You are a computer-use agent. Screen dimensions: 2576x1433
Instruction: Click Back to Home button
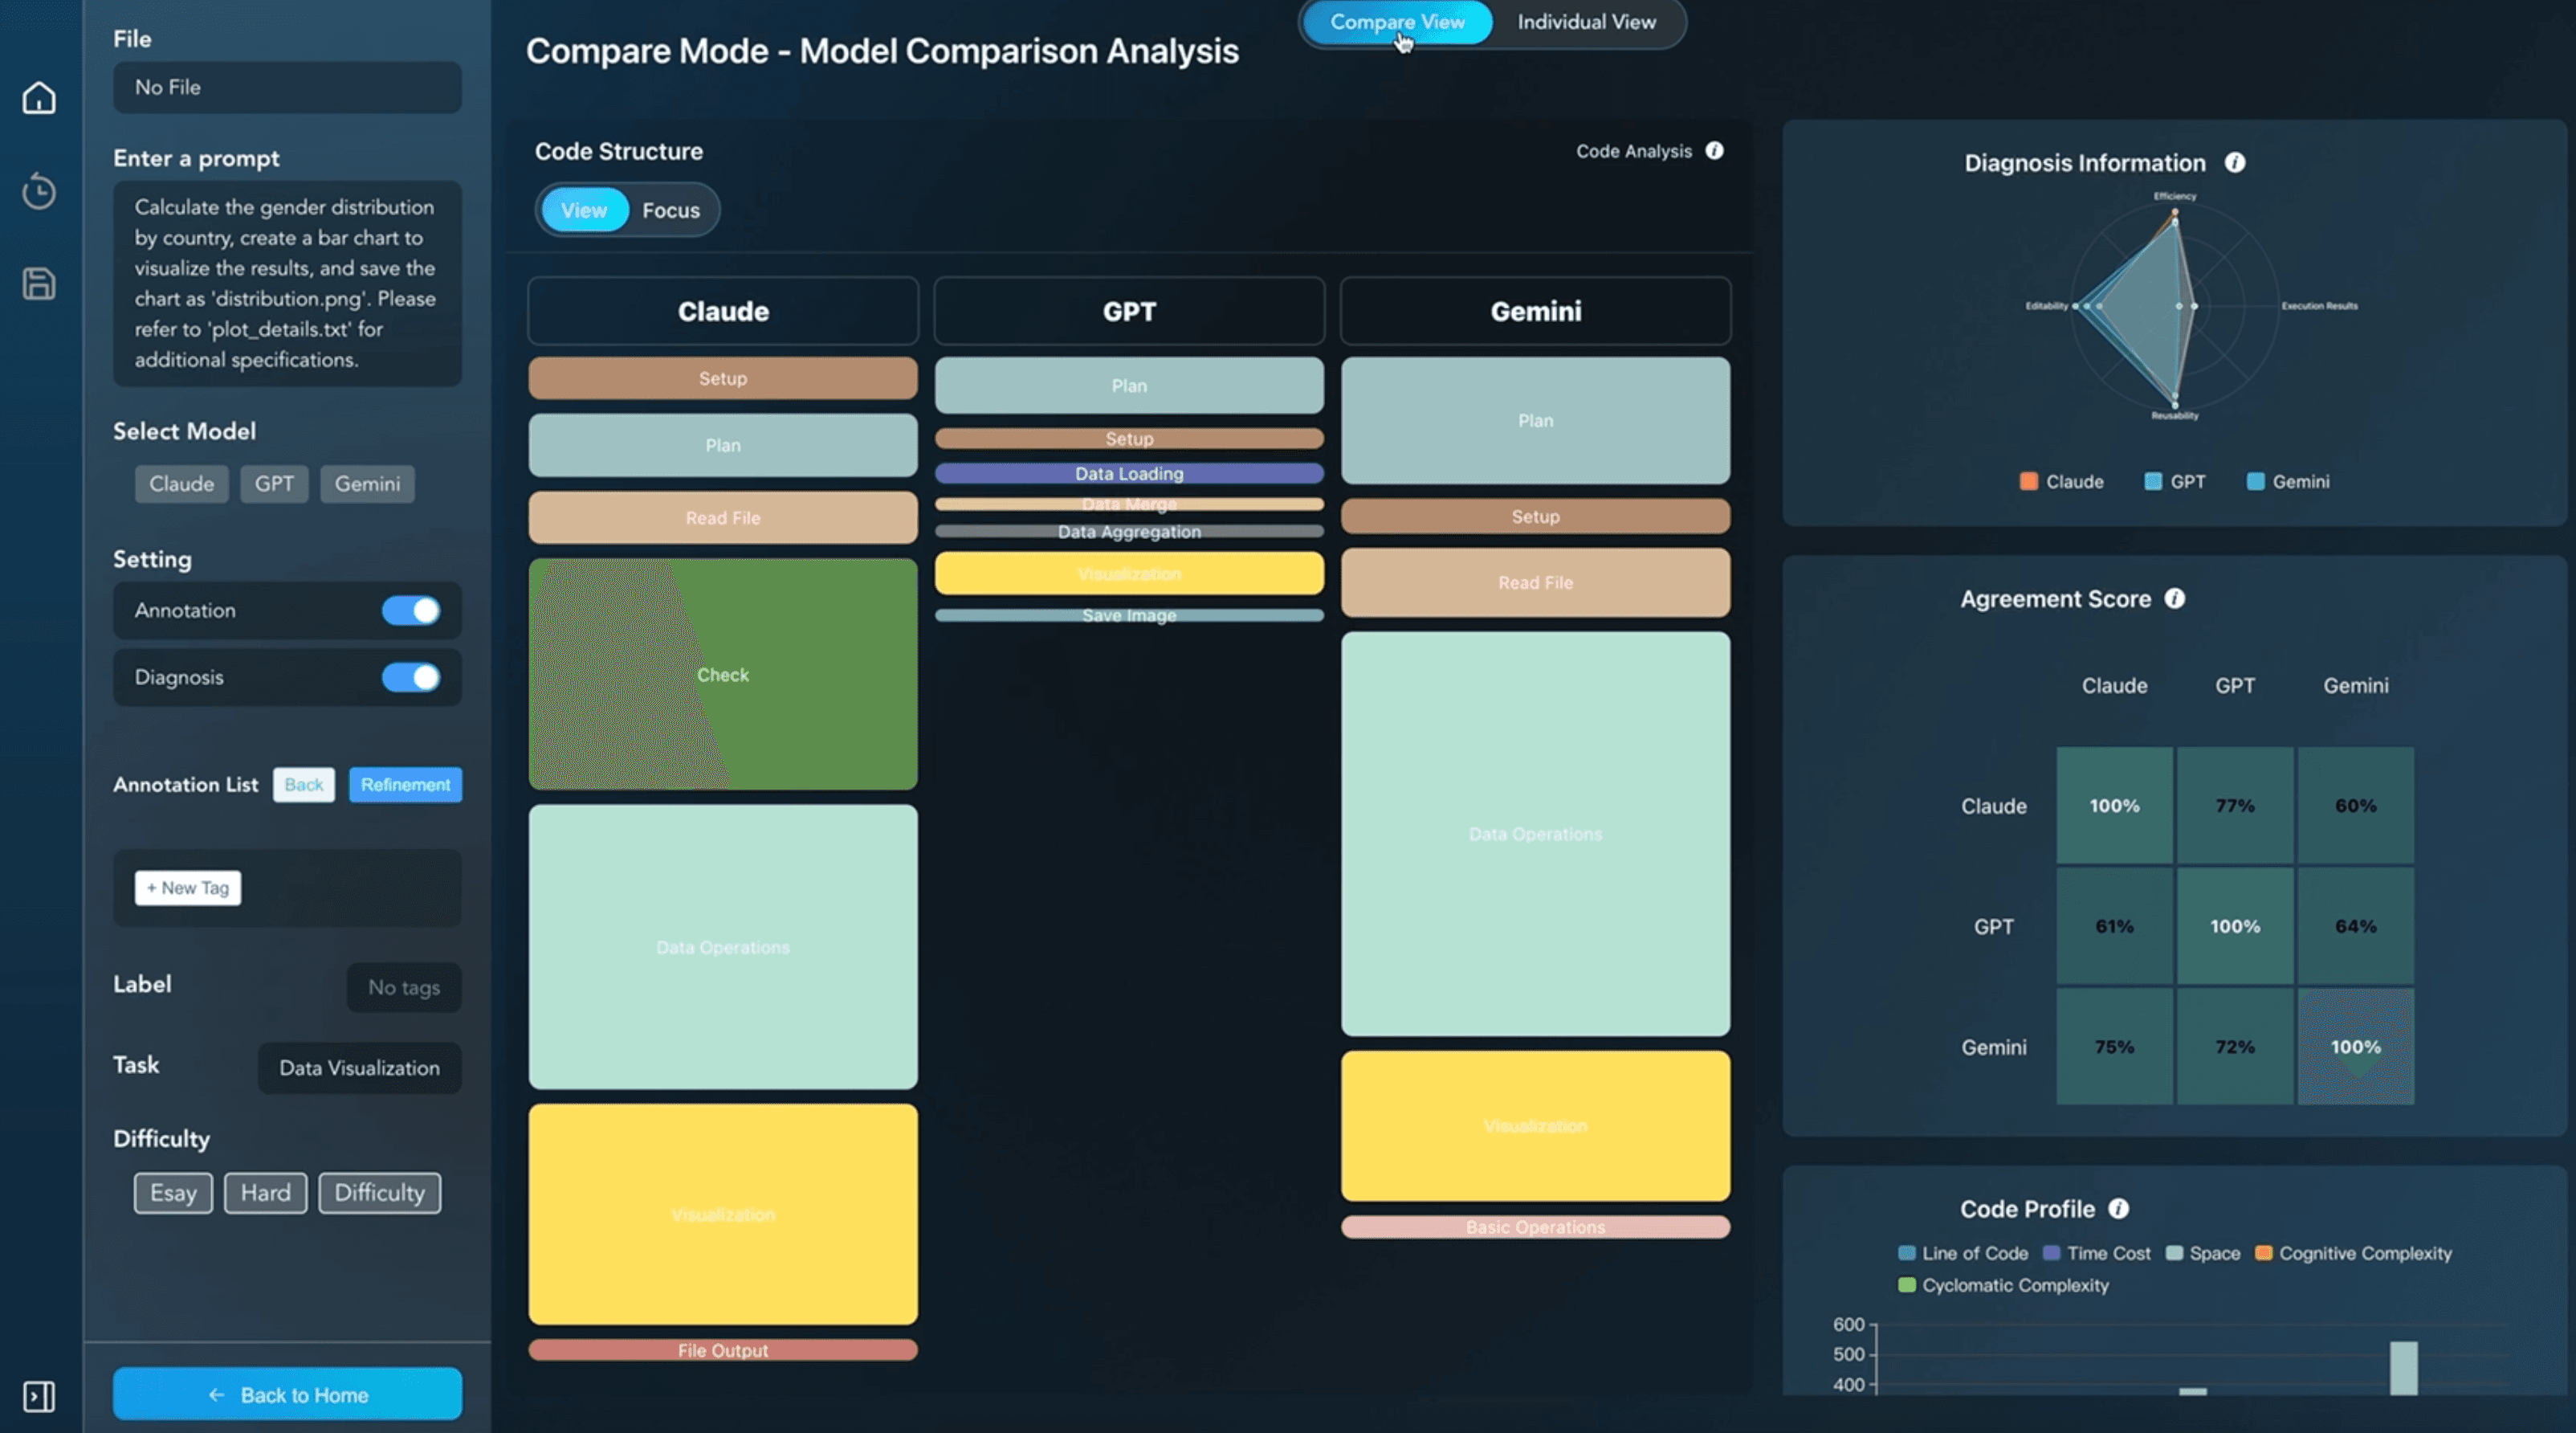287,1394
